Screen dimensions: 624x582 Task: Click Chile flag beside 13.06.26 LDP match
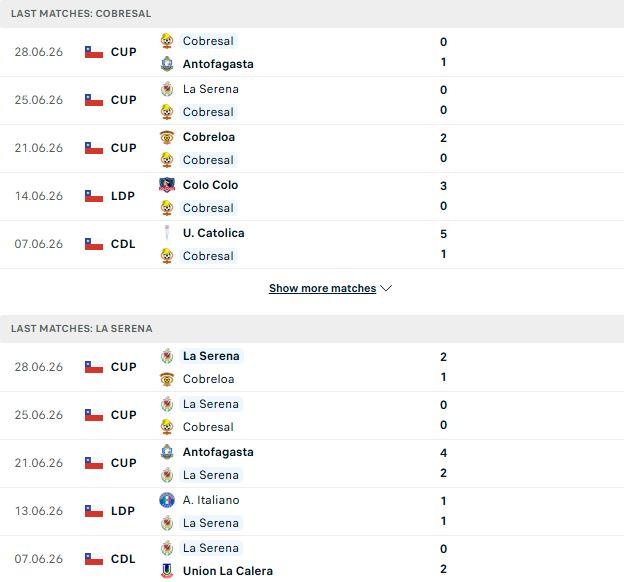point(94,511)
